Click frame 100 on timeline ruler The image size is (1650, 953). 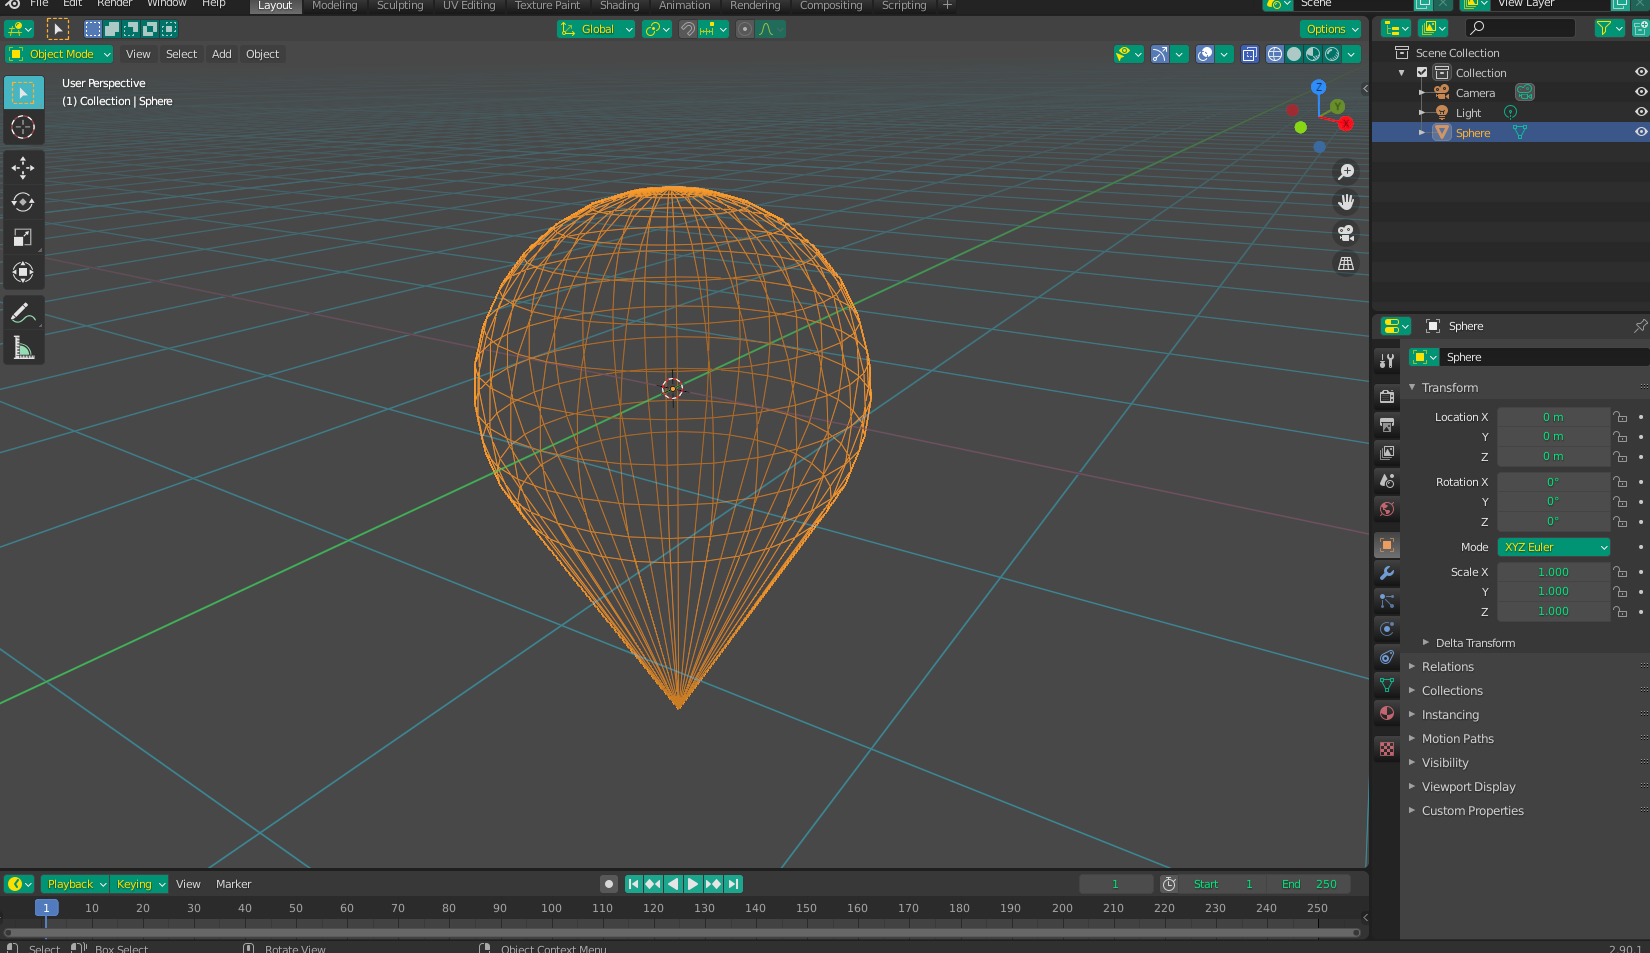pyautogui.click(x=551, y=908)
